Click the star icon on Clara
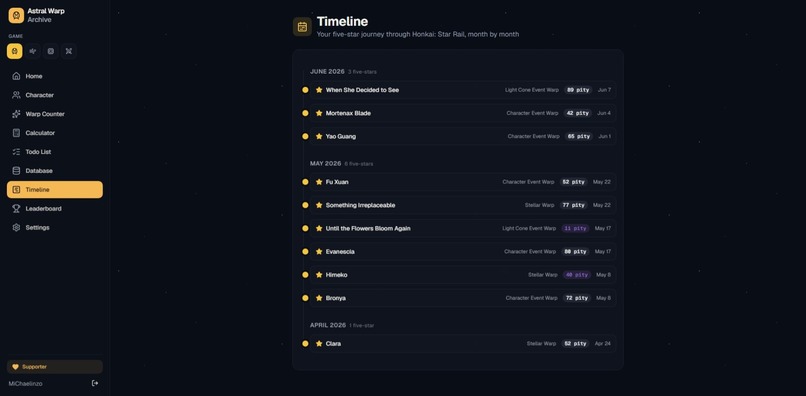The height and width of the screenshot is (396, 806). pyautogui.click(x=319, y=344)
